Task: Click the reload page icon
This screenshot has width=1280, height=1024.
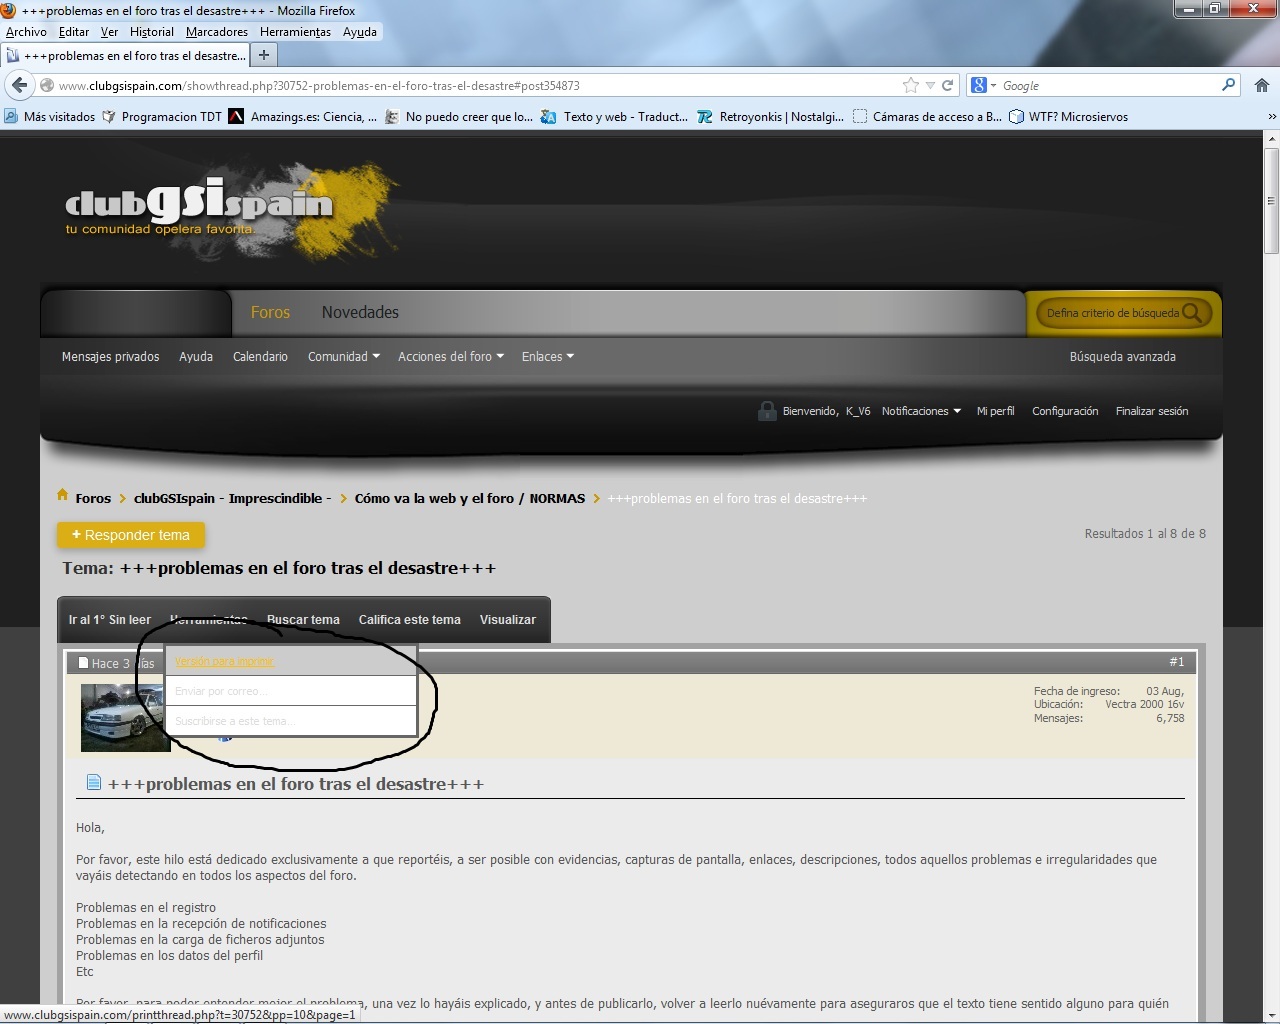Action: pyautogui.click(x=947, y=85)
